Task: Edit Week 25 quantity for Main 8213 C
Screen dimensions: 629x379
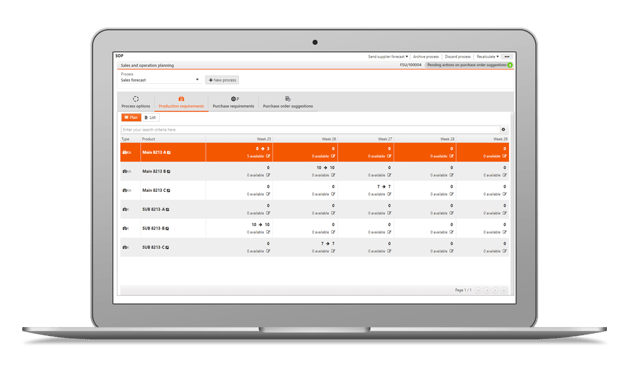Action: click(268, 194)
